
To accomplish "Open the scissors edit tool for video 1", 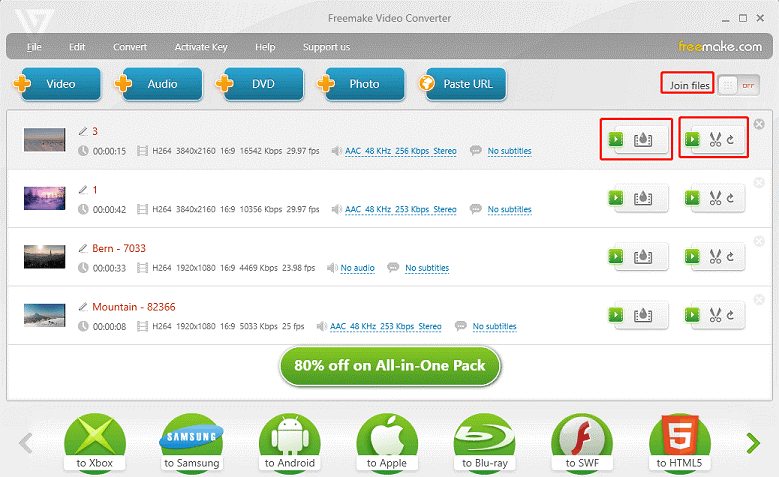I will point(715,198).
